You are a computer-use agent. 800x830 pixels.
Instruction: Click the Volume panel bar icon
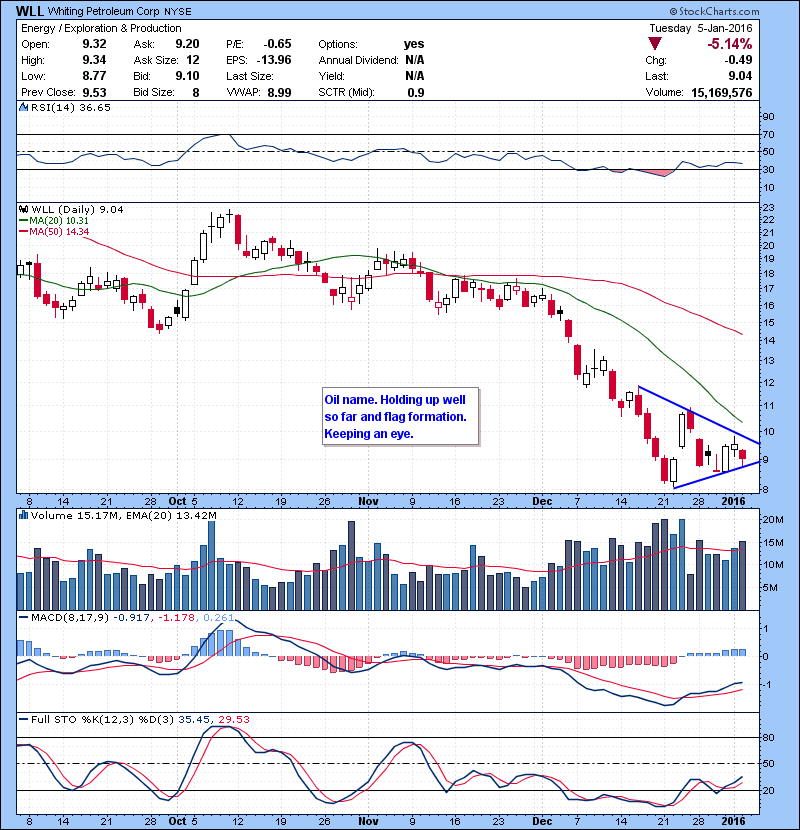pyautogui.click(x=23, y=515)
